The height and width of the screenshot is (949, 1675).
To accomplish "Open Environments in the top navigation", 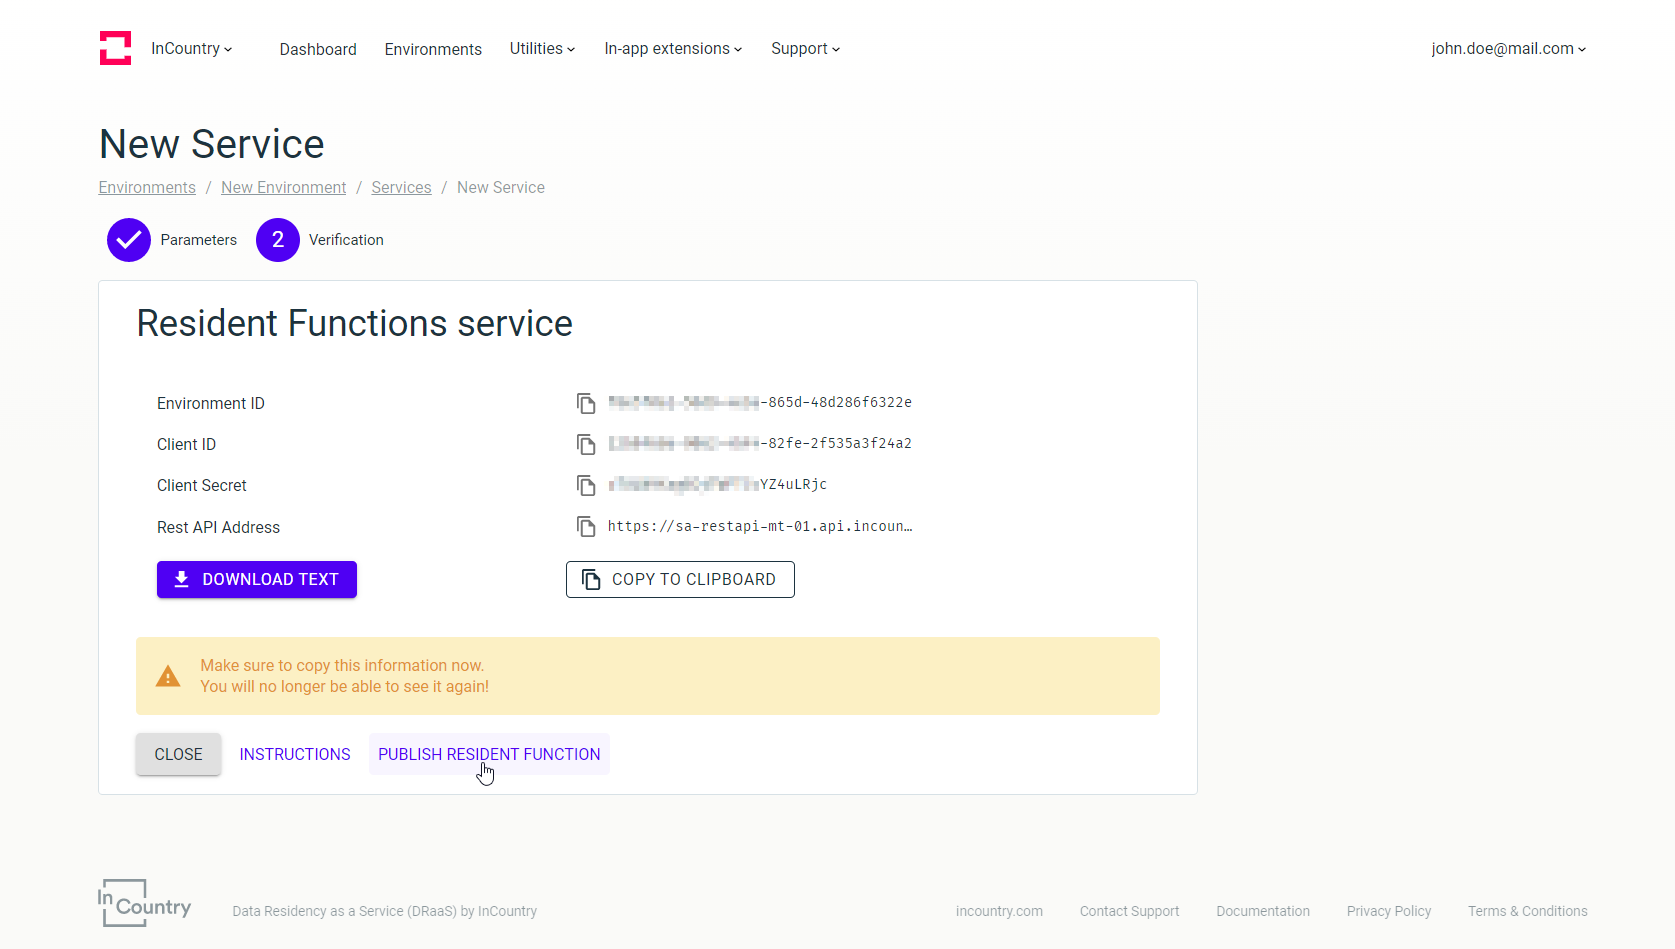I will coord(433,49).
